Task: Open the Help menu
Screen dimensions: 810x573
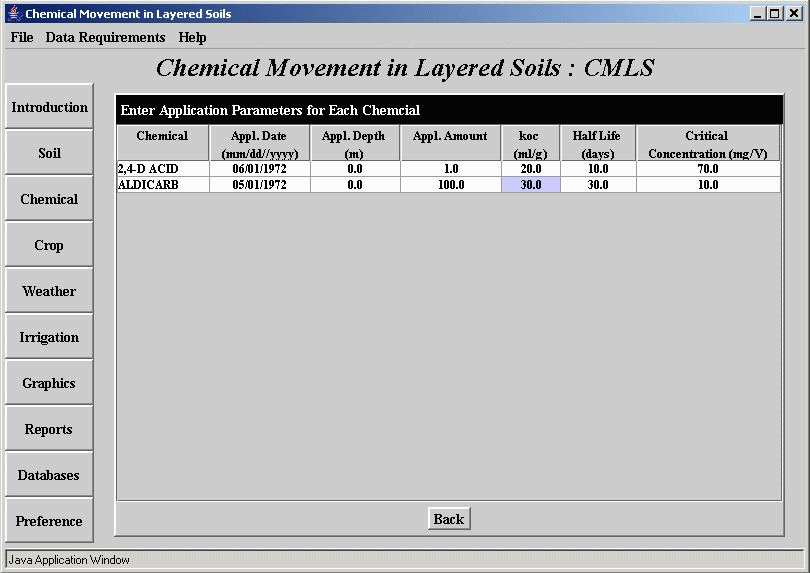Action: point(192,37)
